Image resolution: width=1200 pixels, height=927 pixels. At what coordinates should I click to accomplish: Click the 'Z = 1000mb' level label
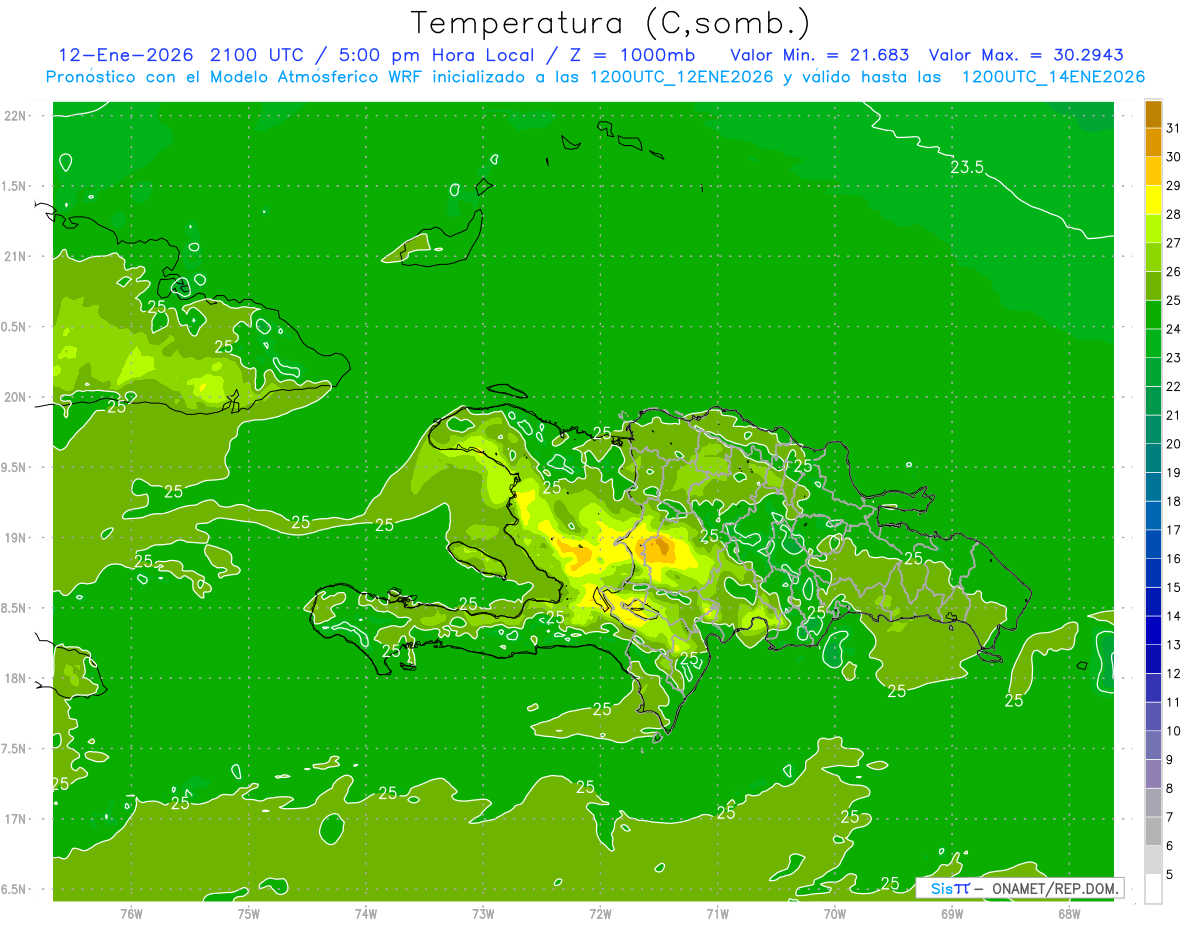(x=633, y=55)
